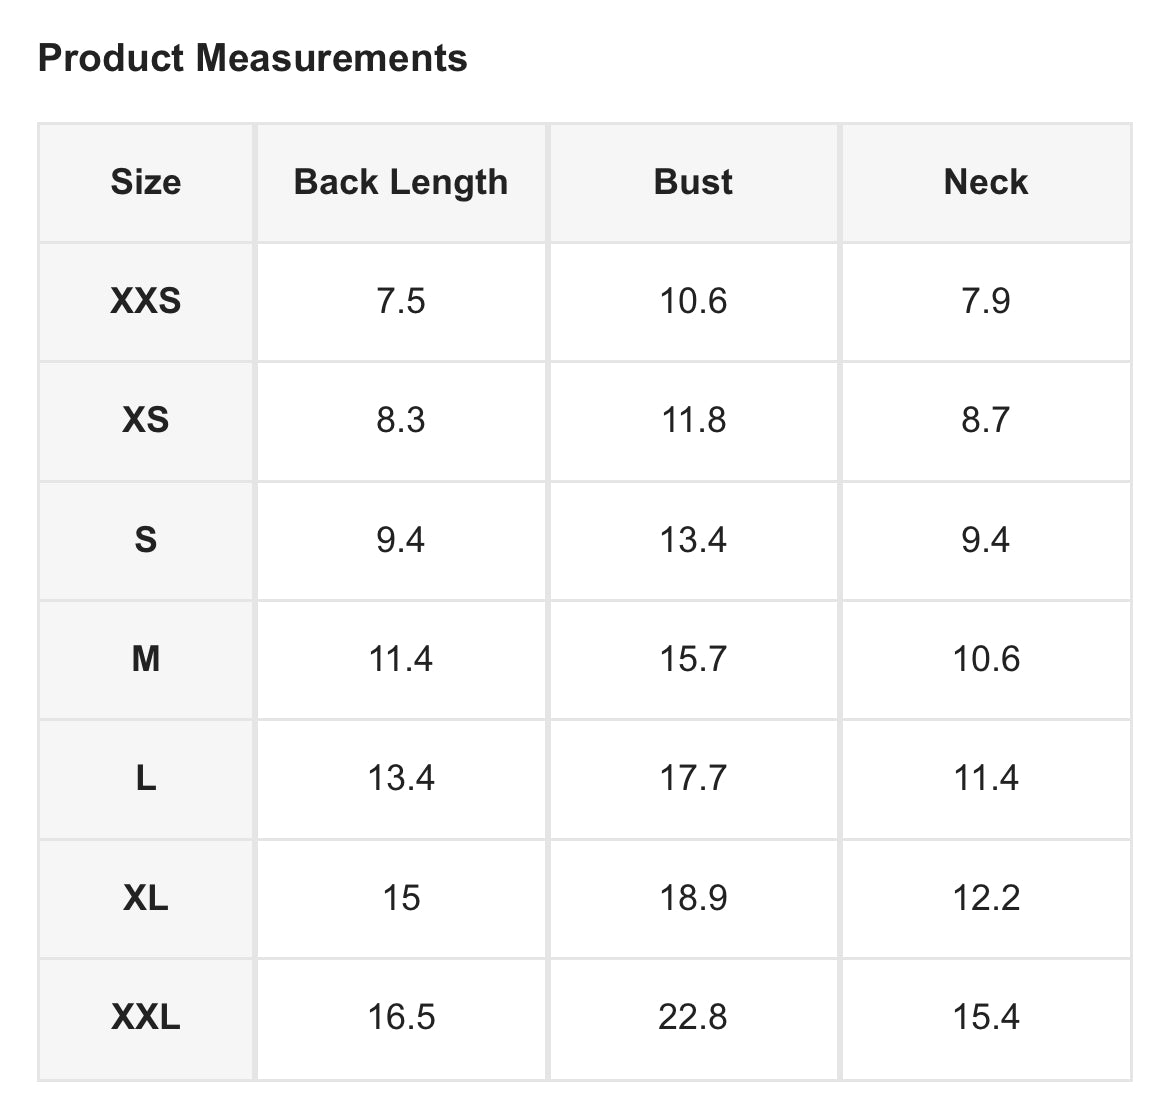Click the M size row label
Screen dimensions: 1170x1101
[146, 659]
